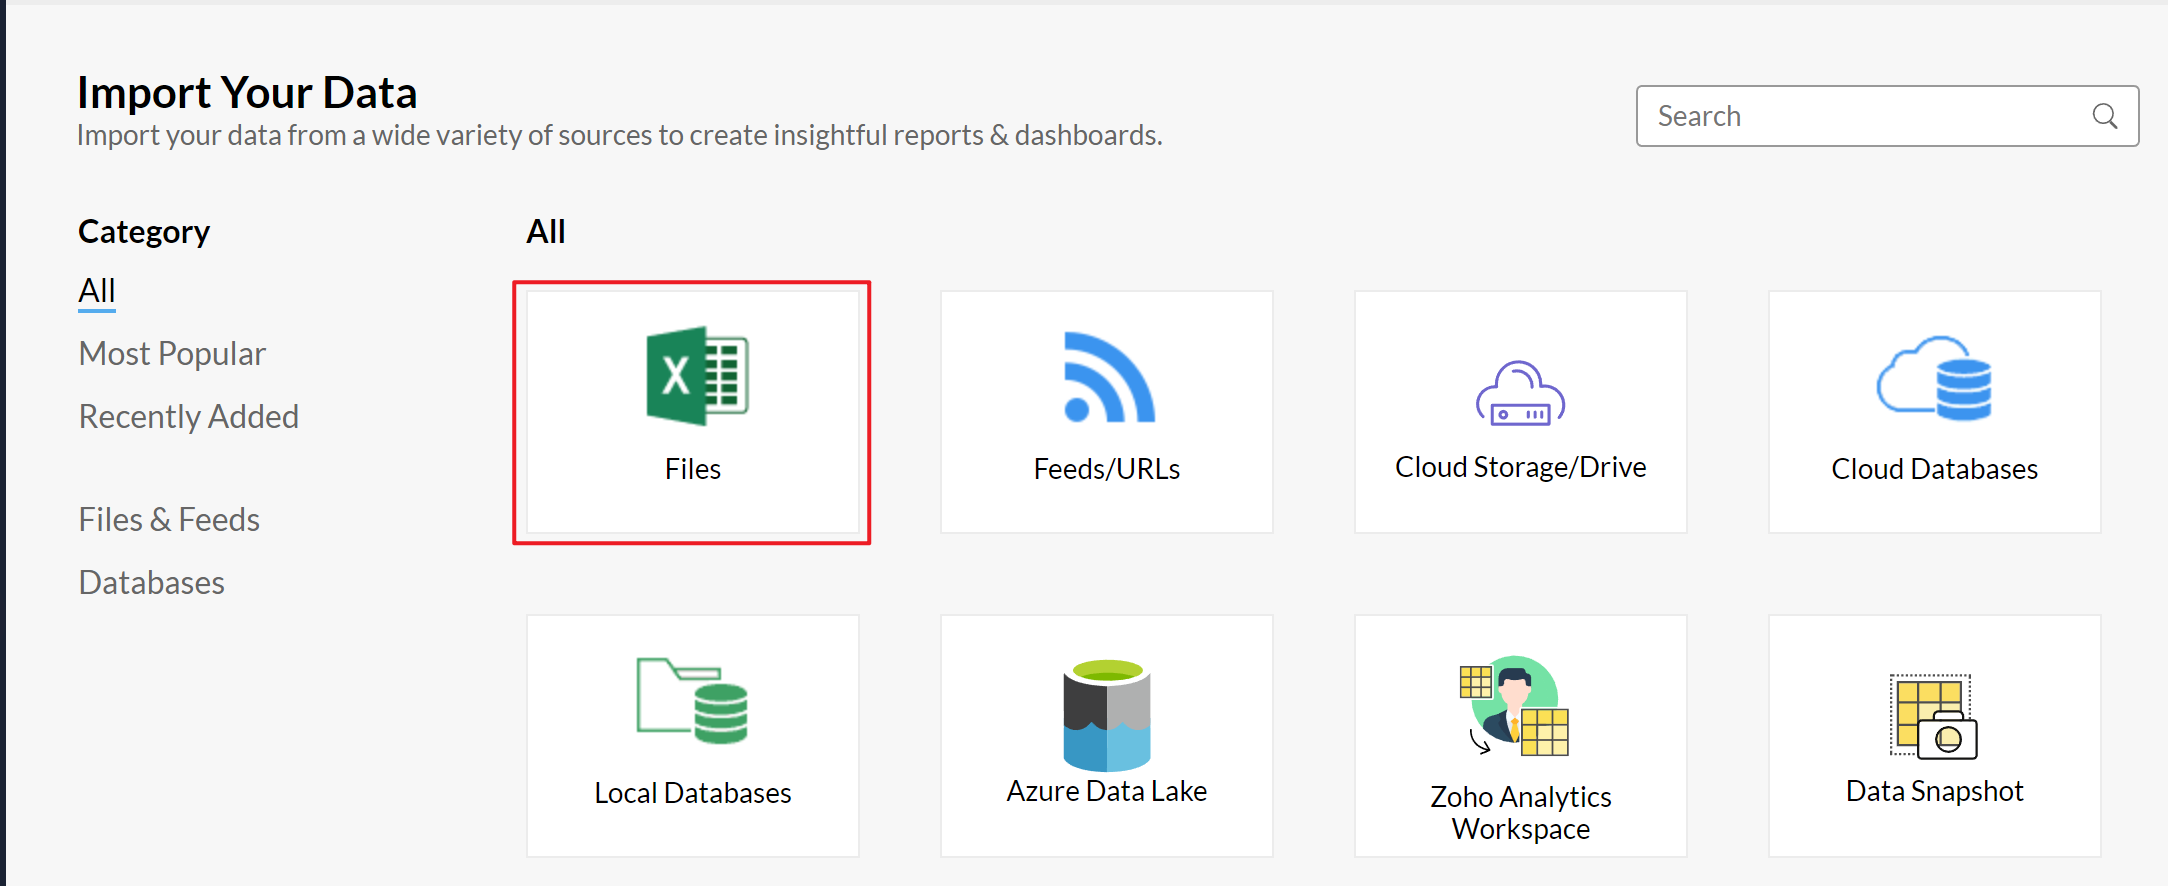
Task: Click the Local Databases folder icon
Action: 692,701
